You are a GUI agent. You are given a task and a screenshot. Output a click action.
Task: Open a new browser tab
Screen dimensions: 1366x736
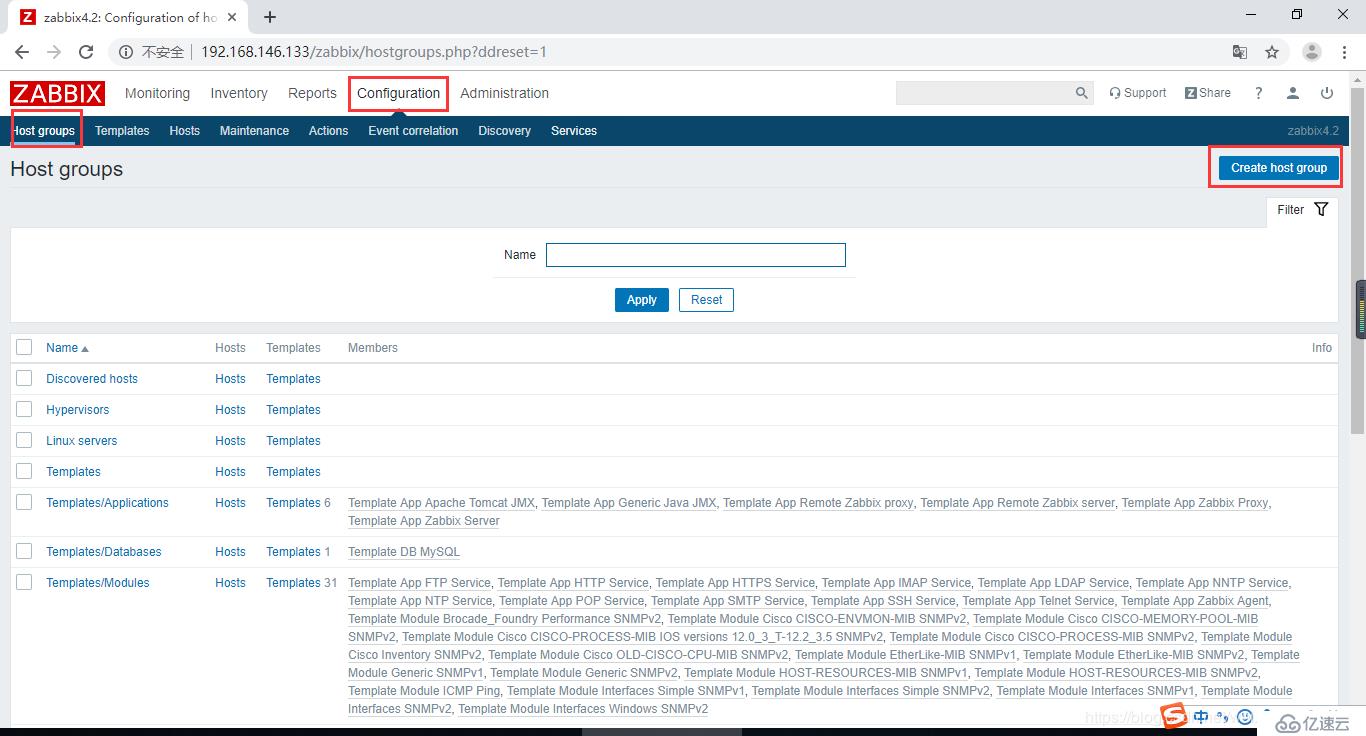(270, 17)
